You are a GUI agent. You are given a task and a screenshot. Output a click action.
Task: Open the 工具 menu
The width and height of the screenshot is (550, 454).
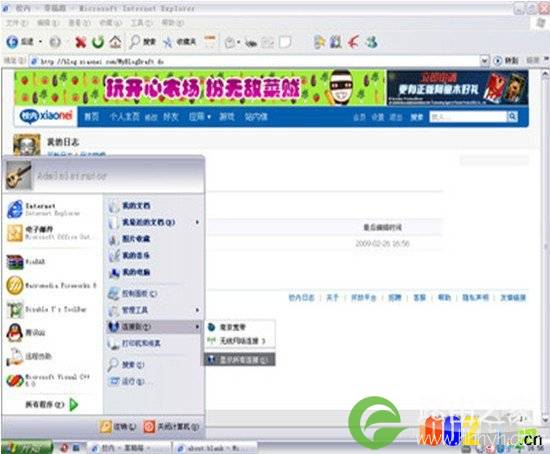[x=141, y=23]
